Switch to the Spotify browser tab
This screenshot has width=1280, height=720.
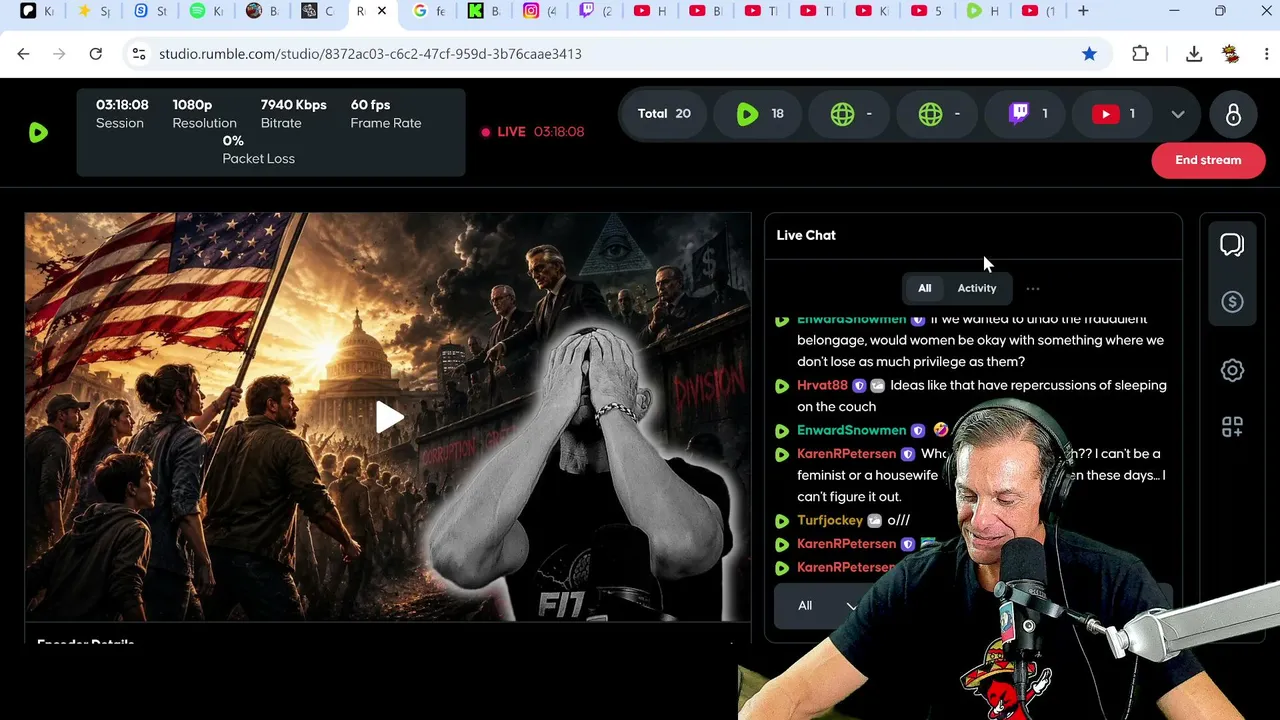point(207,11)
